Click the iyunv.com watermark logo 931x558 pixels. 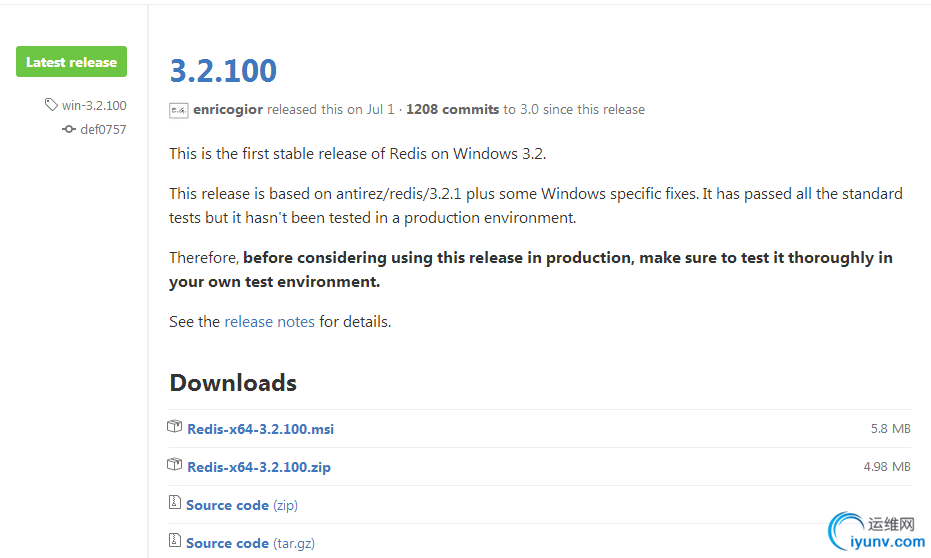tap(876, 531)
